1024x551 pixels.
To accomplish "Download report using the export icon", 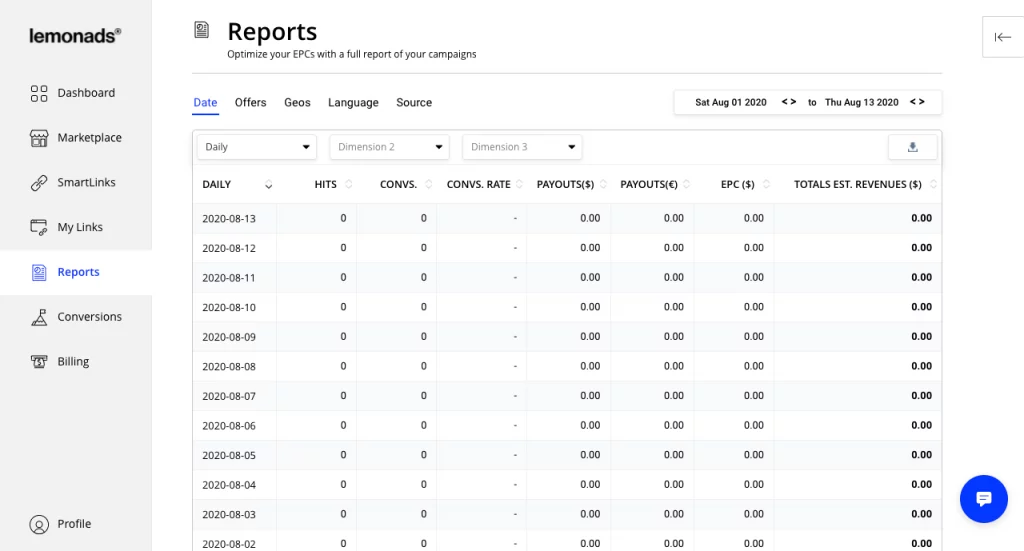I will pyautogui.click(x=912, y=147).
